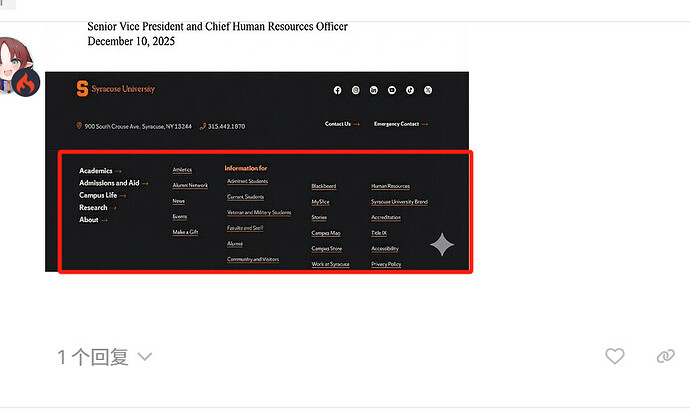The width and height of the screenshot is (690, 414).
Task: Click the Academics footer link
Action: (x=100, y=171)
